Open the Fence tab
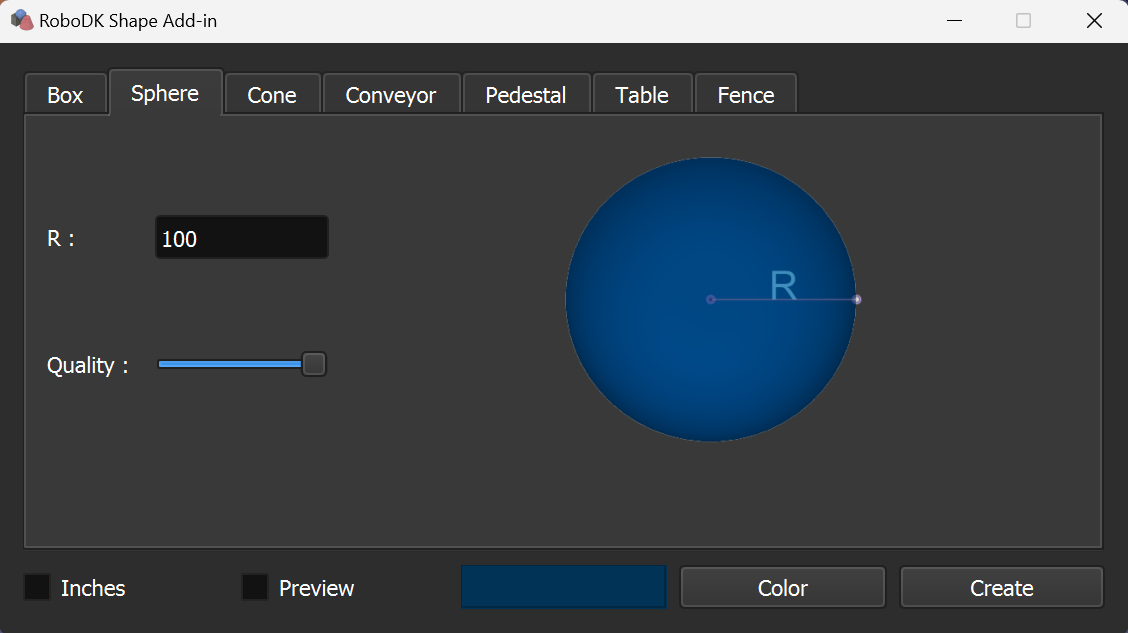Screen dimensions: 1128x633 [746, 95]
